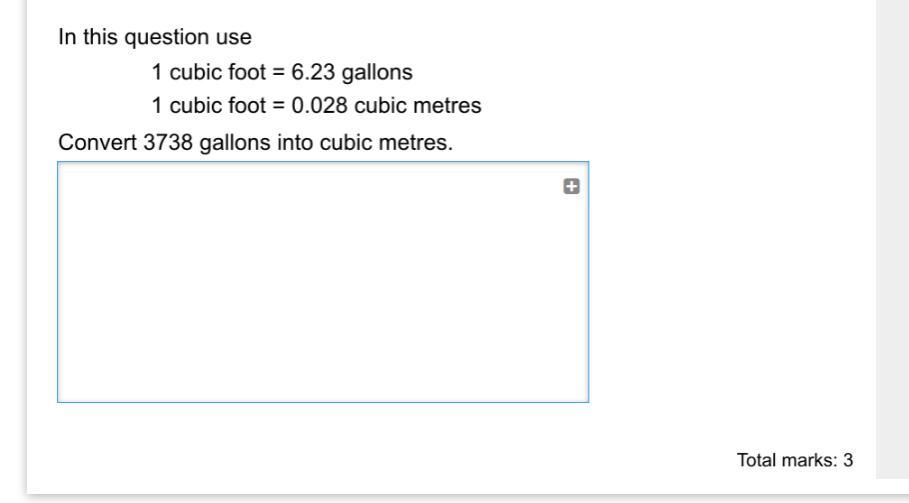
Task: Click the "Convert 3738 gallons" question sentence
Action: [255, 143]
